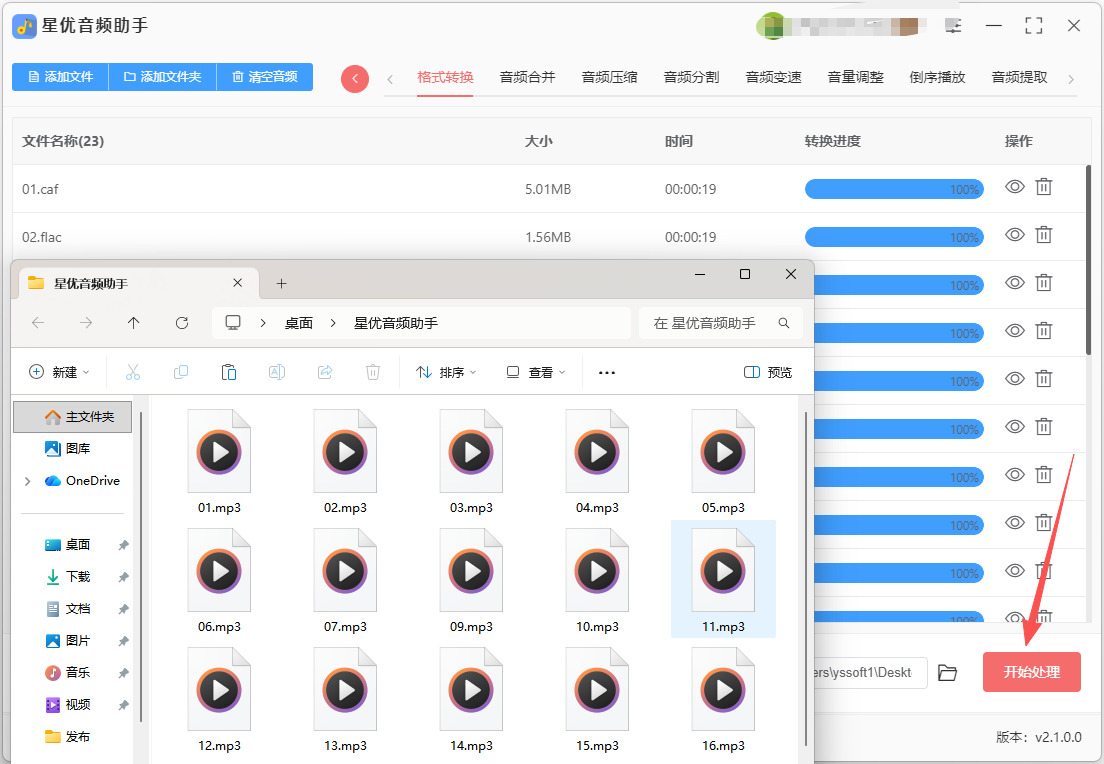Preview 01.caf with its eye icon

point(1015,187)
